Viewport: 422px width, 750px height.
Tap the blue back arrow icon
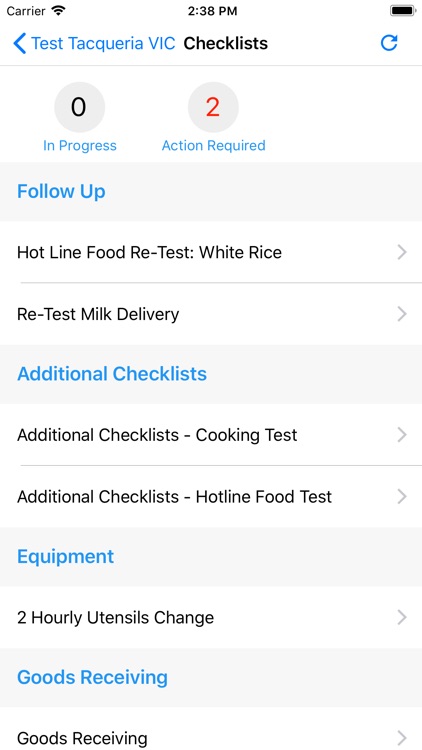[x=19, y=44]
